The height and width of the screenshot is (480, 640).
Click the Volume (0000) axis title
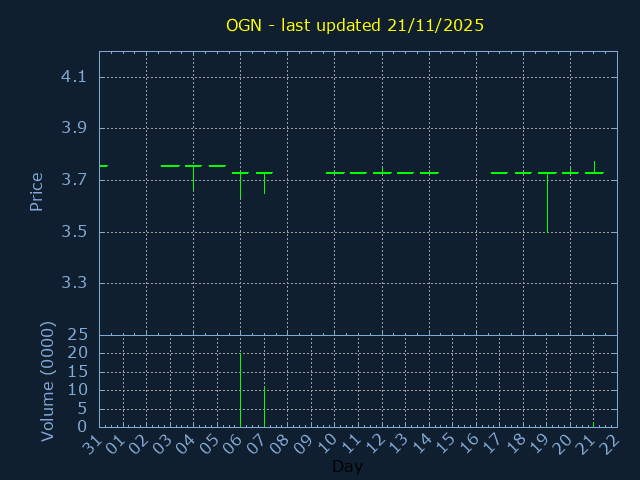(47, 382)
